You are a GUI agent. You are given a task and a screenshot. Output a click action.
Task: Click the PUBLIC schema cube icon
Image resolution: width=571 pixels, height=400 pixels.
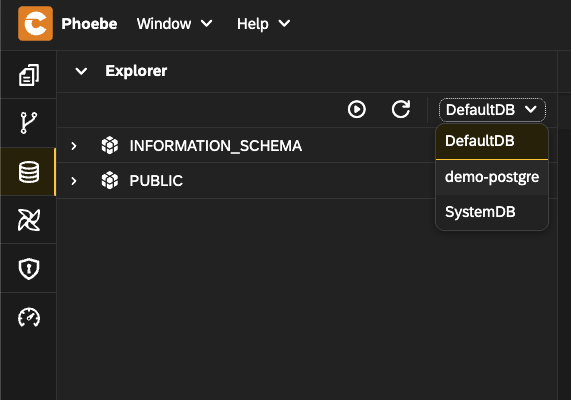pos(110,181)
